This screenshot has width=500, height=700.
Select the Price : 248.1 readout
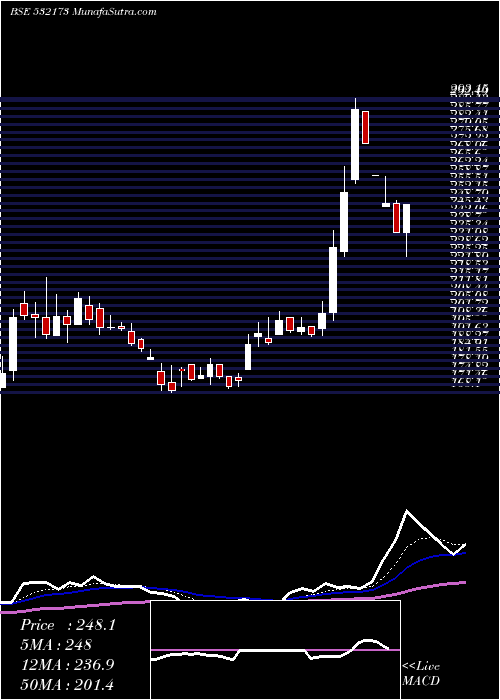(x=68, y=625)
